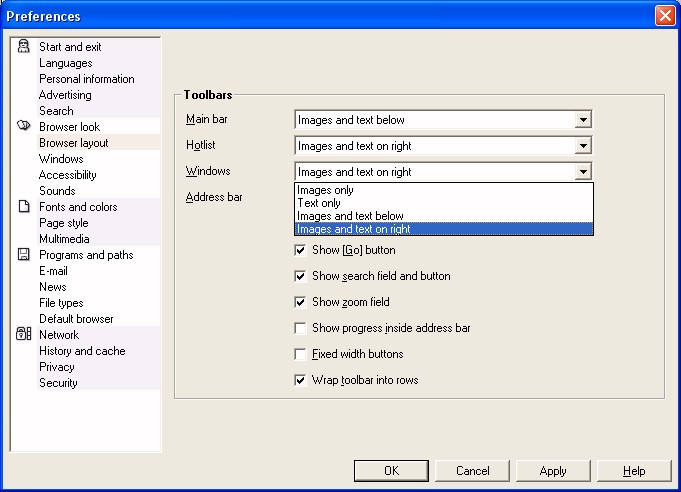The image size is (681, 492).
Task: Disable the Show [Go] button checkbox
Action: coord(300,250)
